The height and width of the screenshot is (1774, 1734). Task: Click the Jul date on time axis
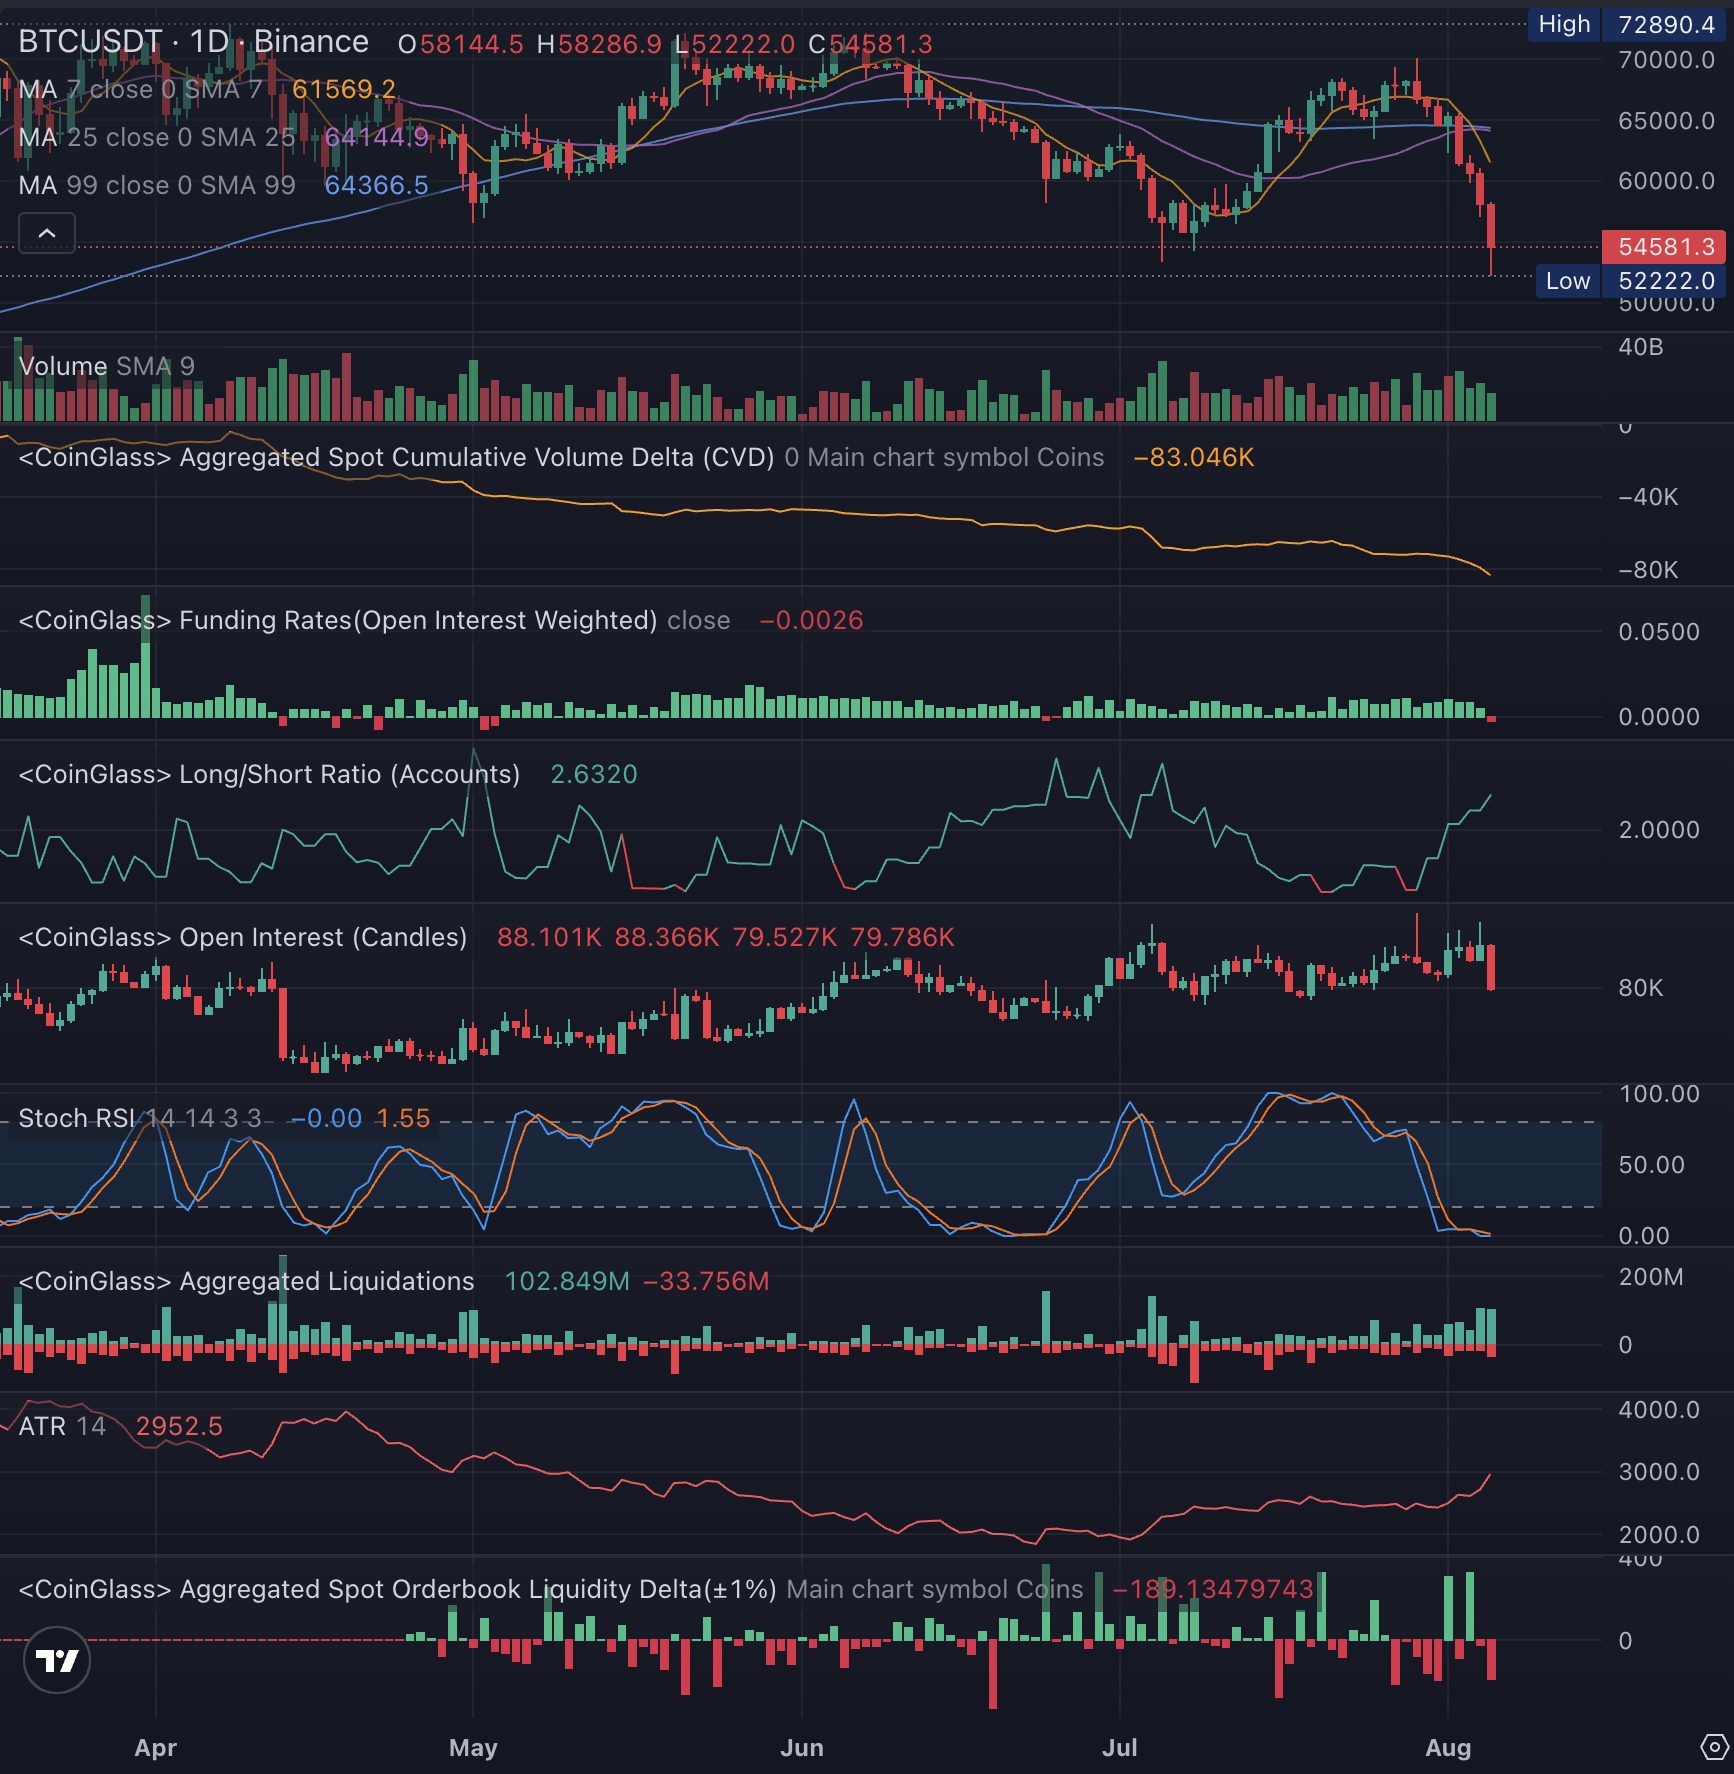tap(1120, 1747)
